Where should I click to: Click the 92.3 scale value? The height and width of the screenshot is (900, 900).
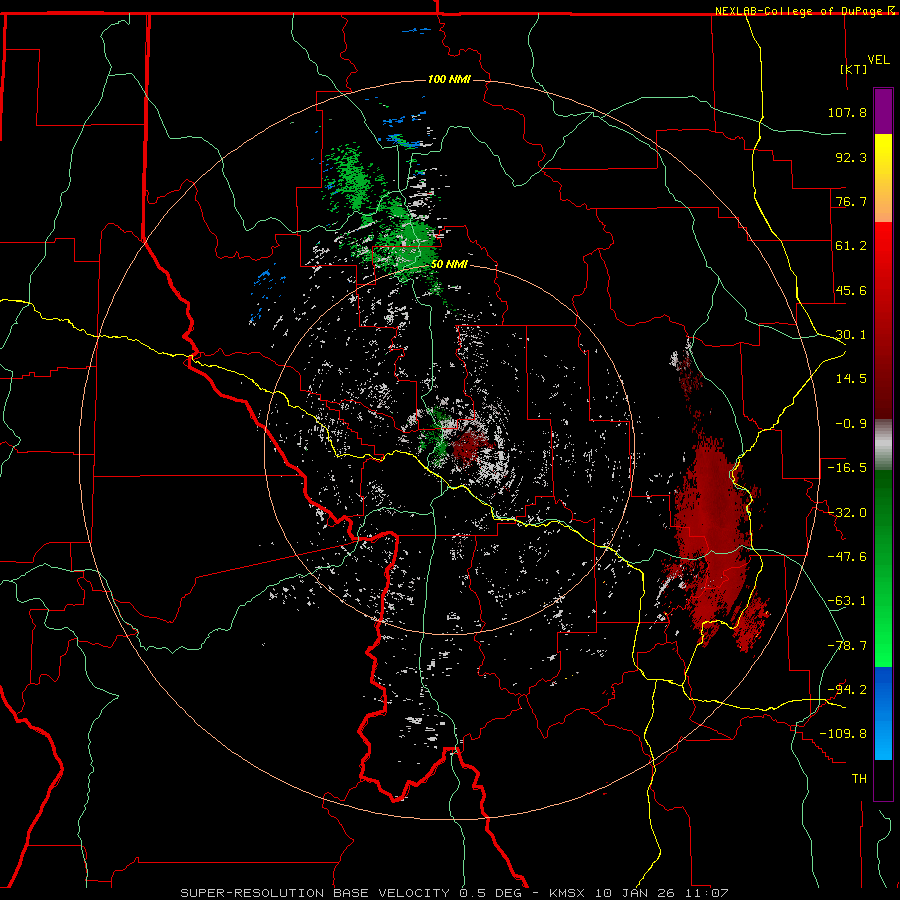tap(851, 157)
